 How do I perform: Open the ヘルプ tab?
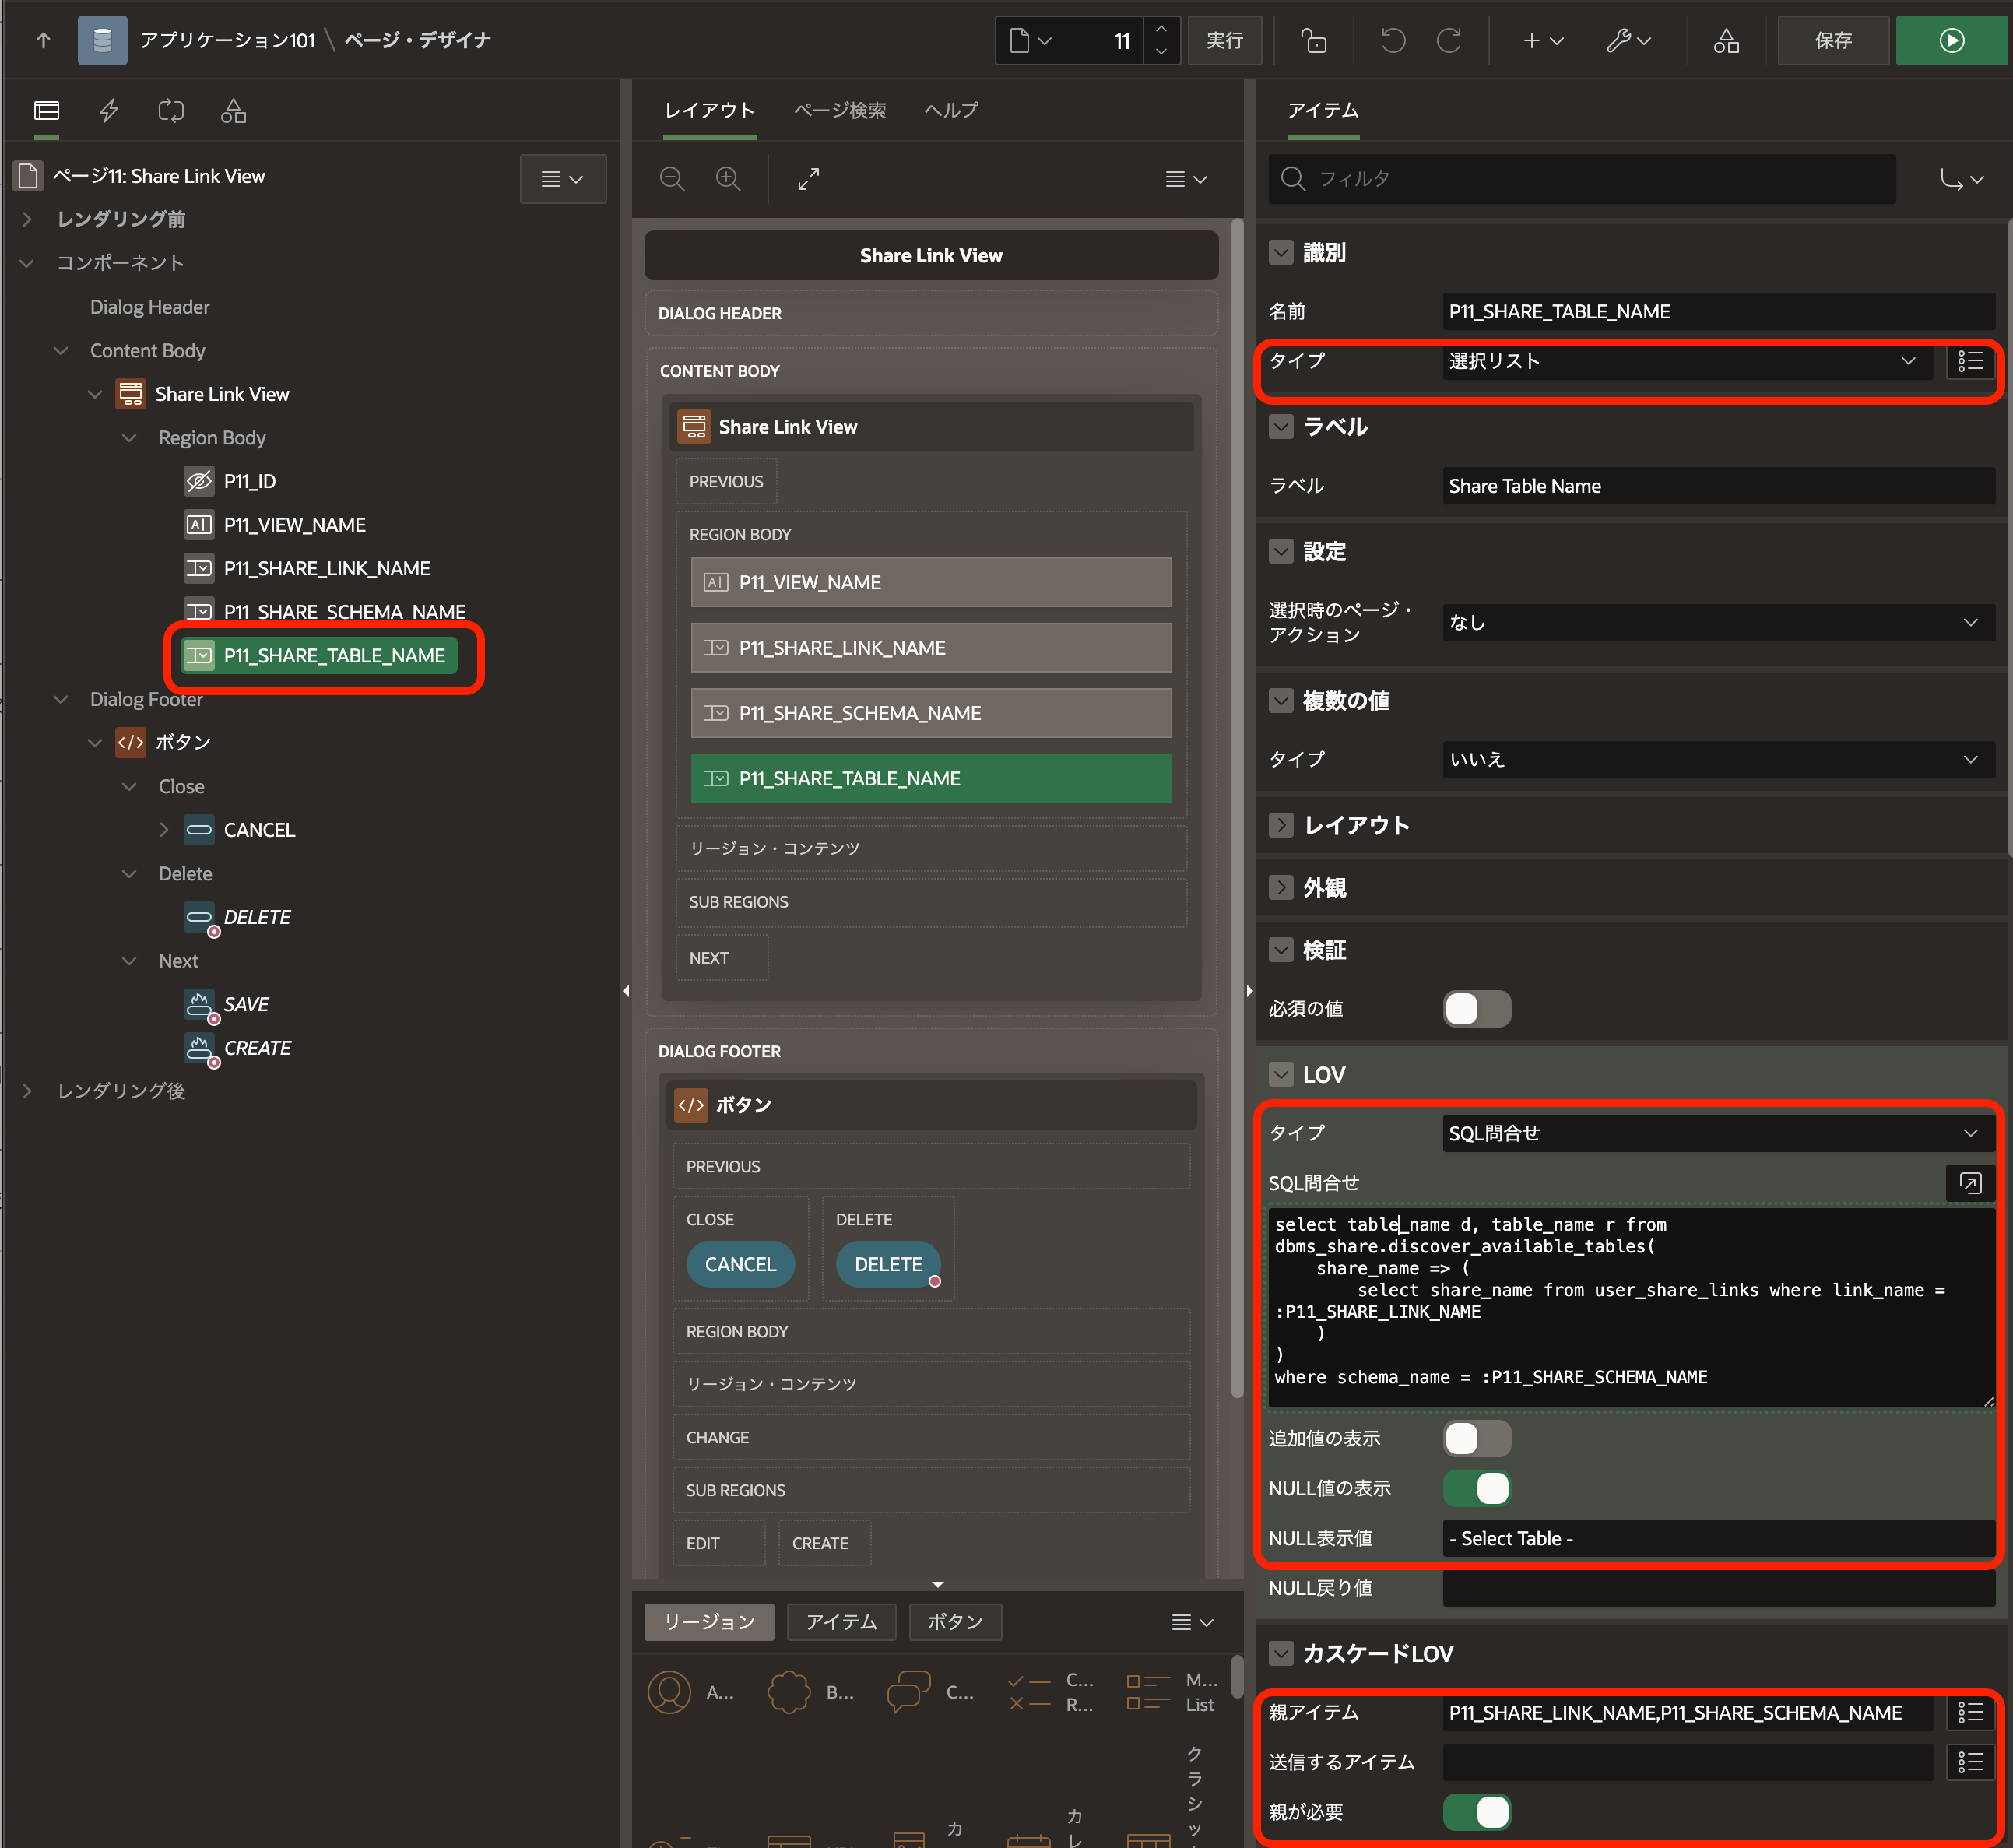[x=950, y=110]
